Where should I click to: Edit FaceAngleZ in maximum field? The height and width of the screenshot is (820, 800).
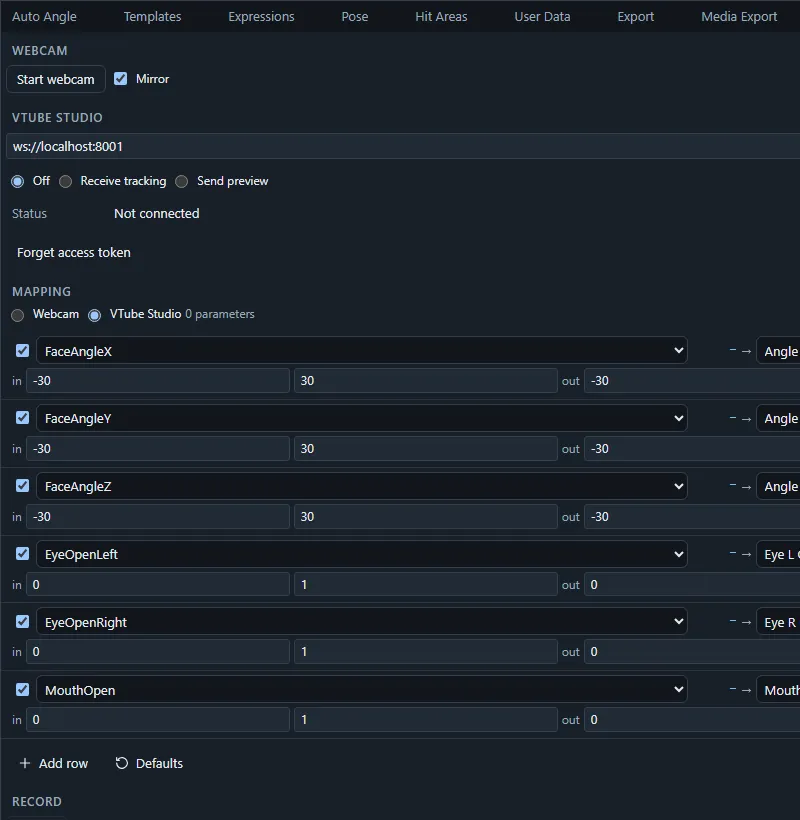coord(426,517)
